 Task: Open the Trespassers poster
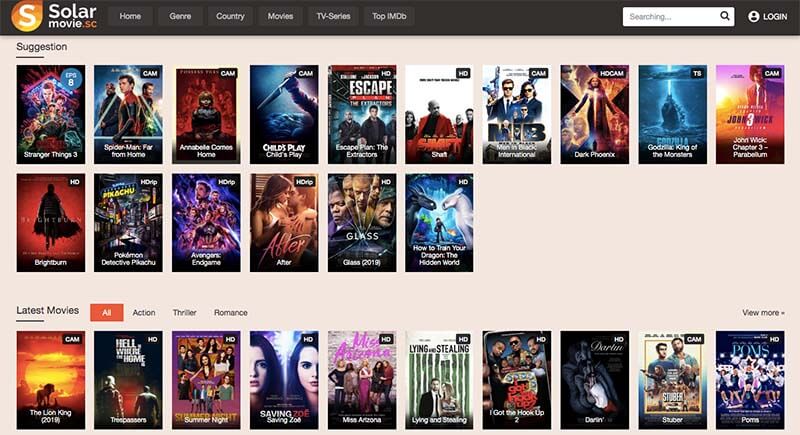128,380
